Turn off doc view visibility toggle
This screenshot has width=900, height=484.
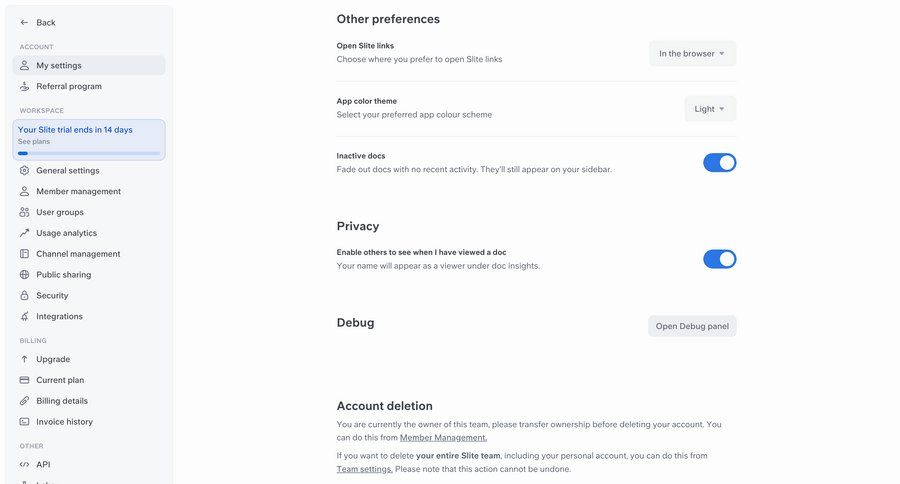point(719,259)
